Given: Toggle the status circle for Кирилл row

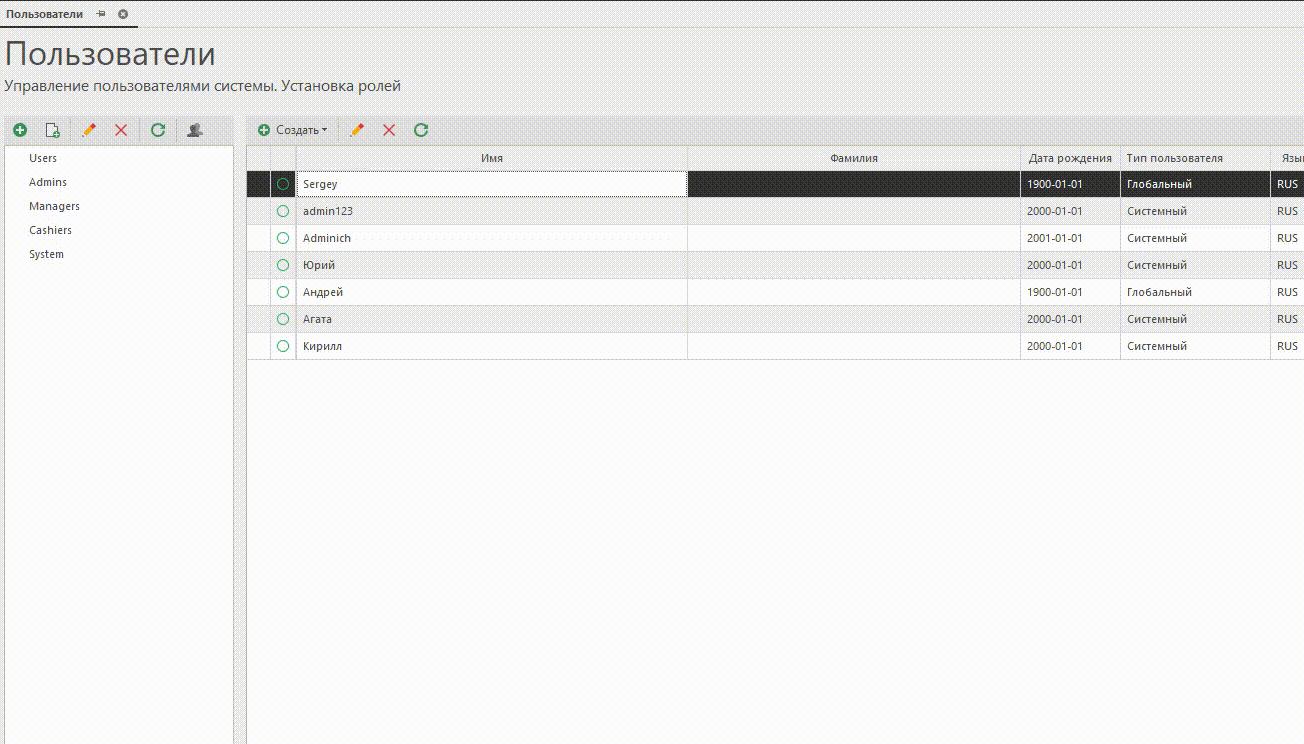Looking at the screenshot, I should coord(283,346).
